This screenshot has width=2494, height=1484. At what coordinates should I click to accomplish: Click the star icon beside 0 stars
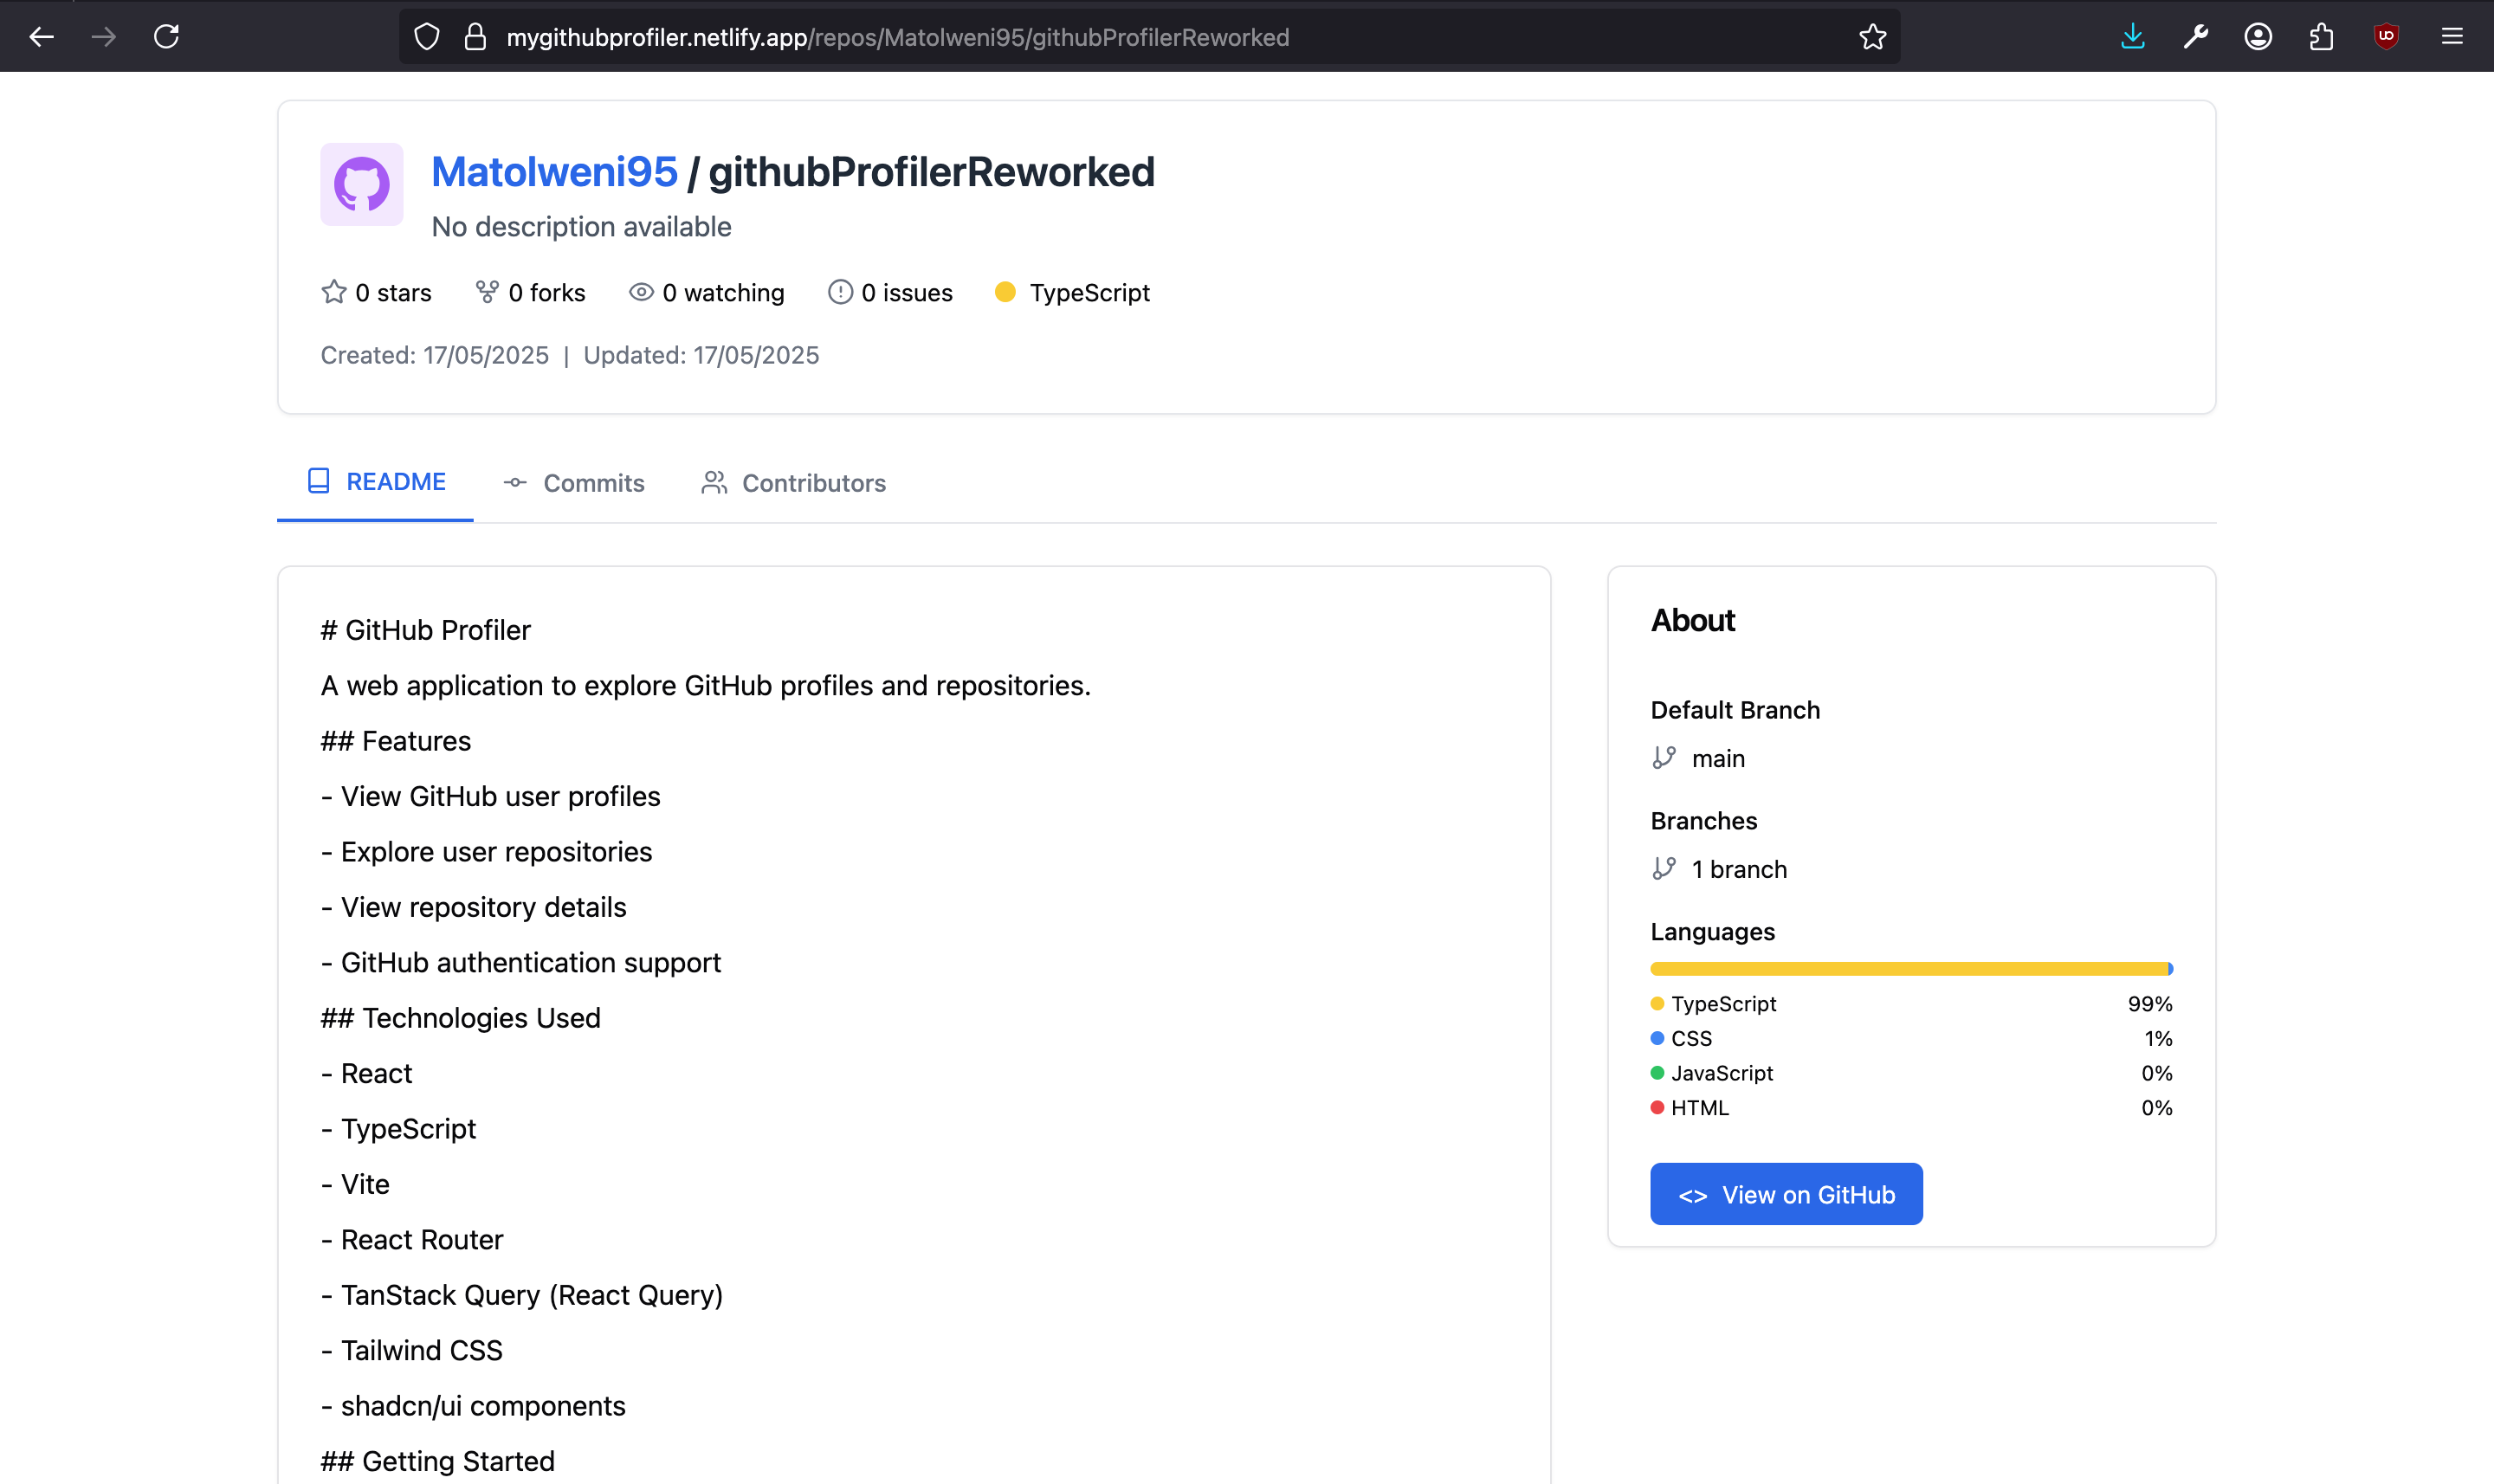coord(334,292)
